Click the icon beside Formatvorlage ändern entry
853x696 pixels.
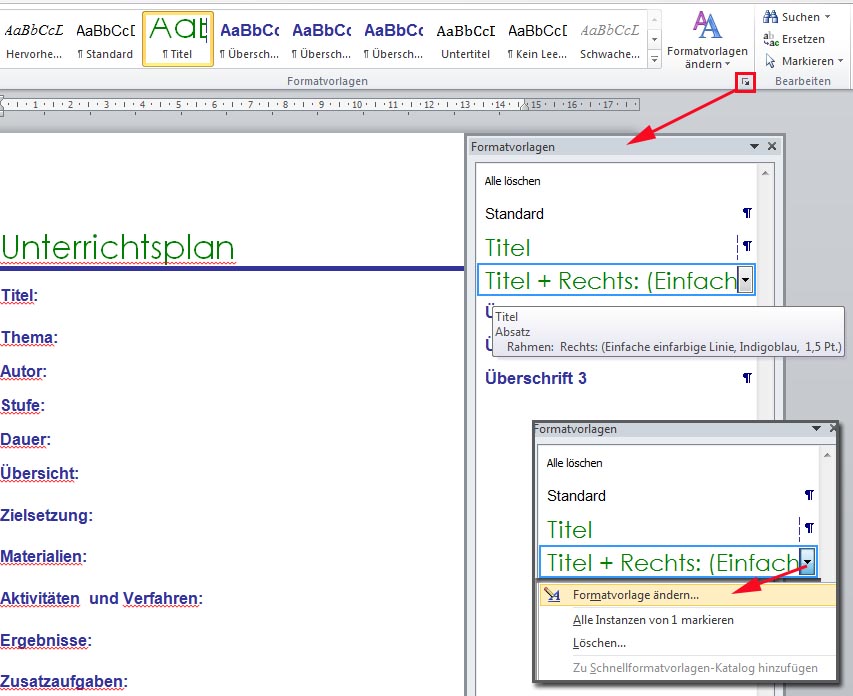[x=553, y=595]
